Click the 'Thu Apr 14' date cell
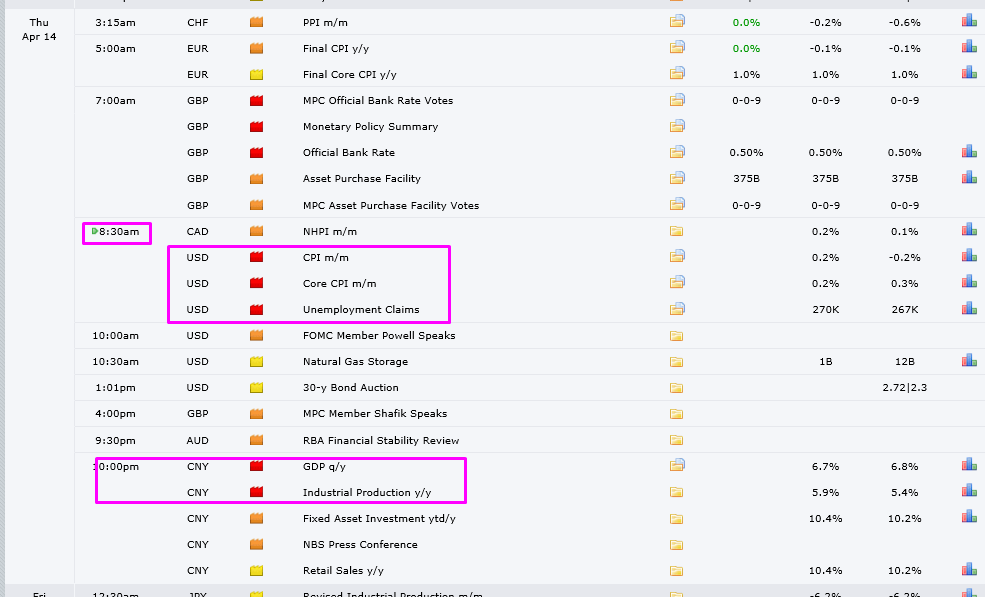Image resolution: width=985 pixels, height=597 pixels. point(39,30)
